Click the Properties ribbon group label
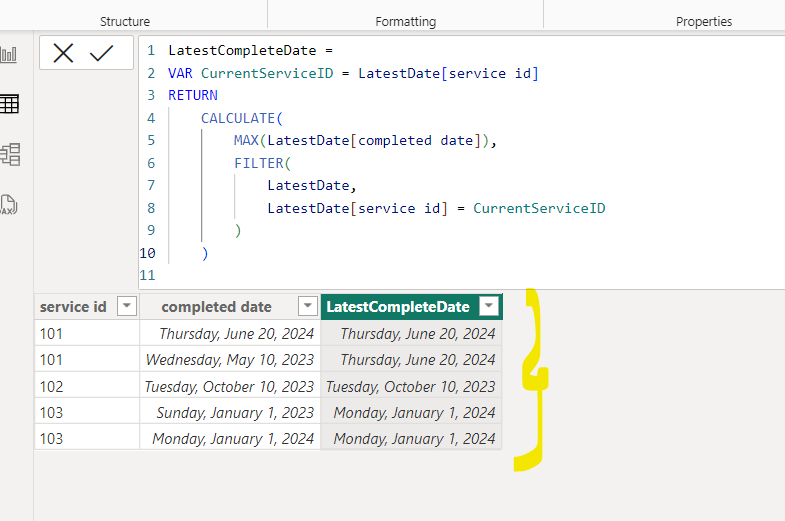The height and width of the screenshot is (521, 785). click(x=704, y=22)
